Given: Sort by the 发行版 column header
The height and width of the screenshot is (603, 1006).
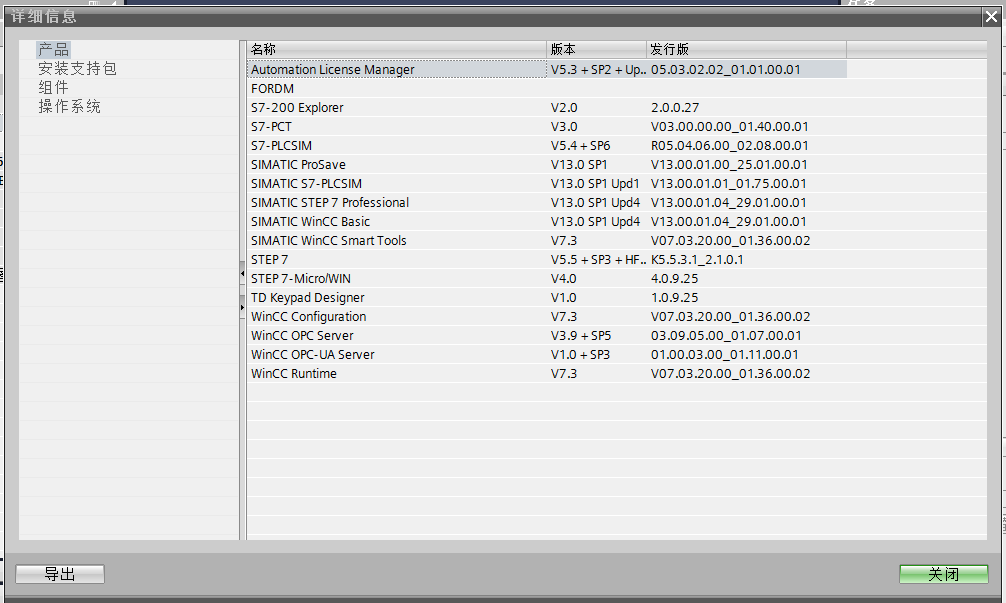Looking at the screenshot, I should click(747, 49).
